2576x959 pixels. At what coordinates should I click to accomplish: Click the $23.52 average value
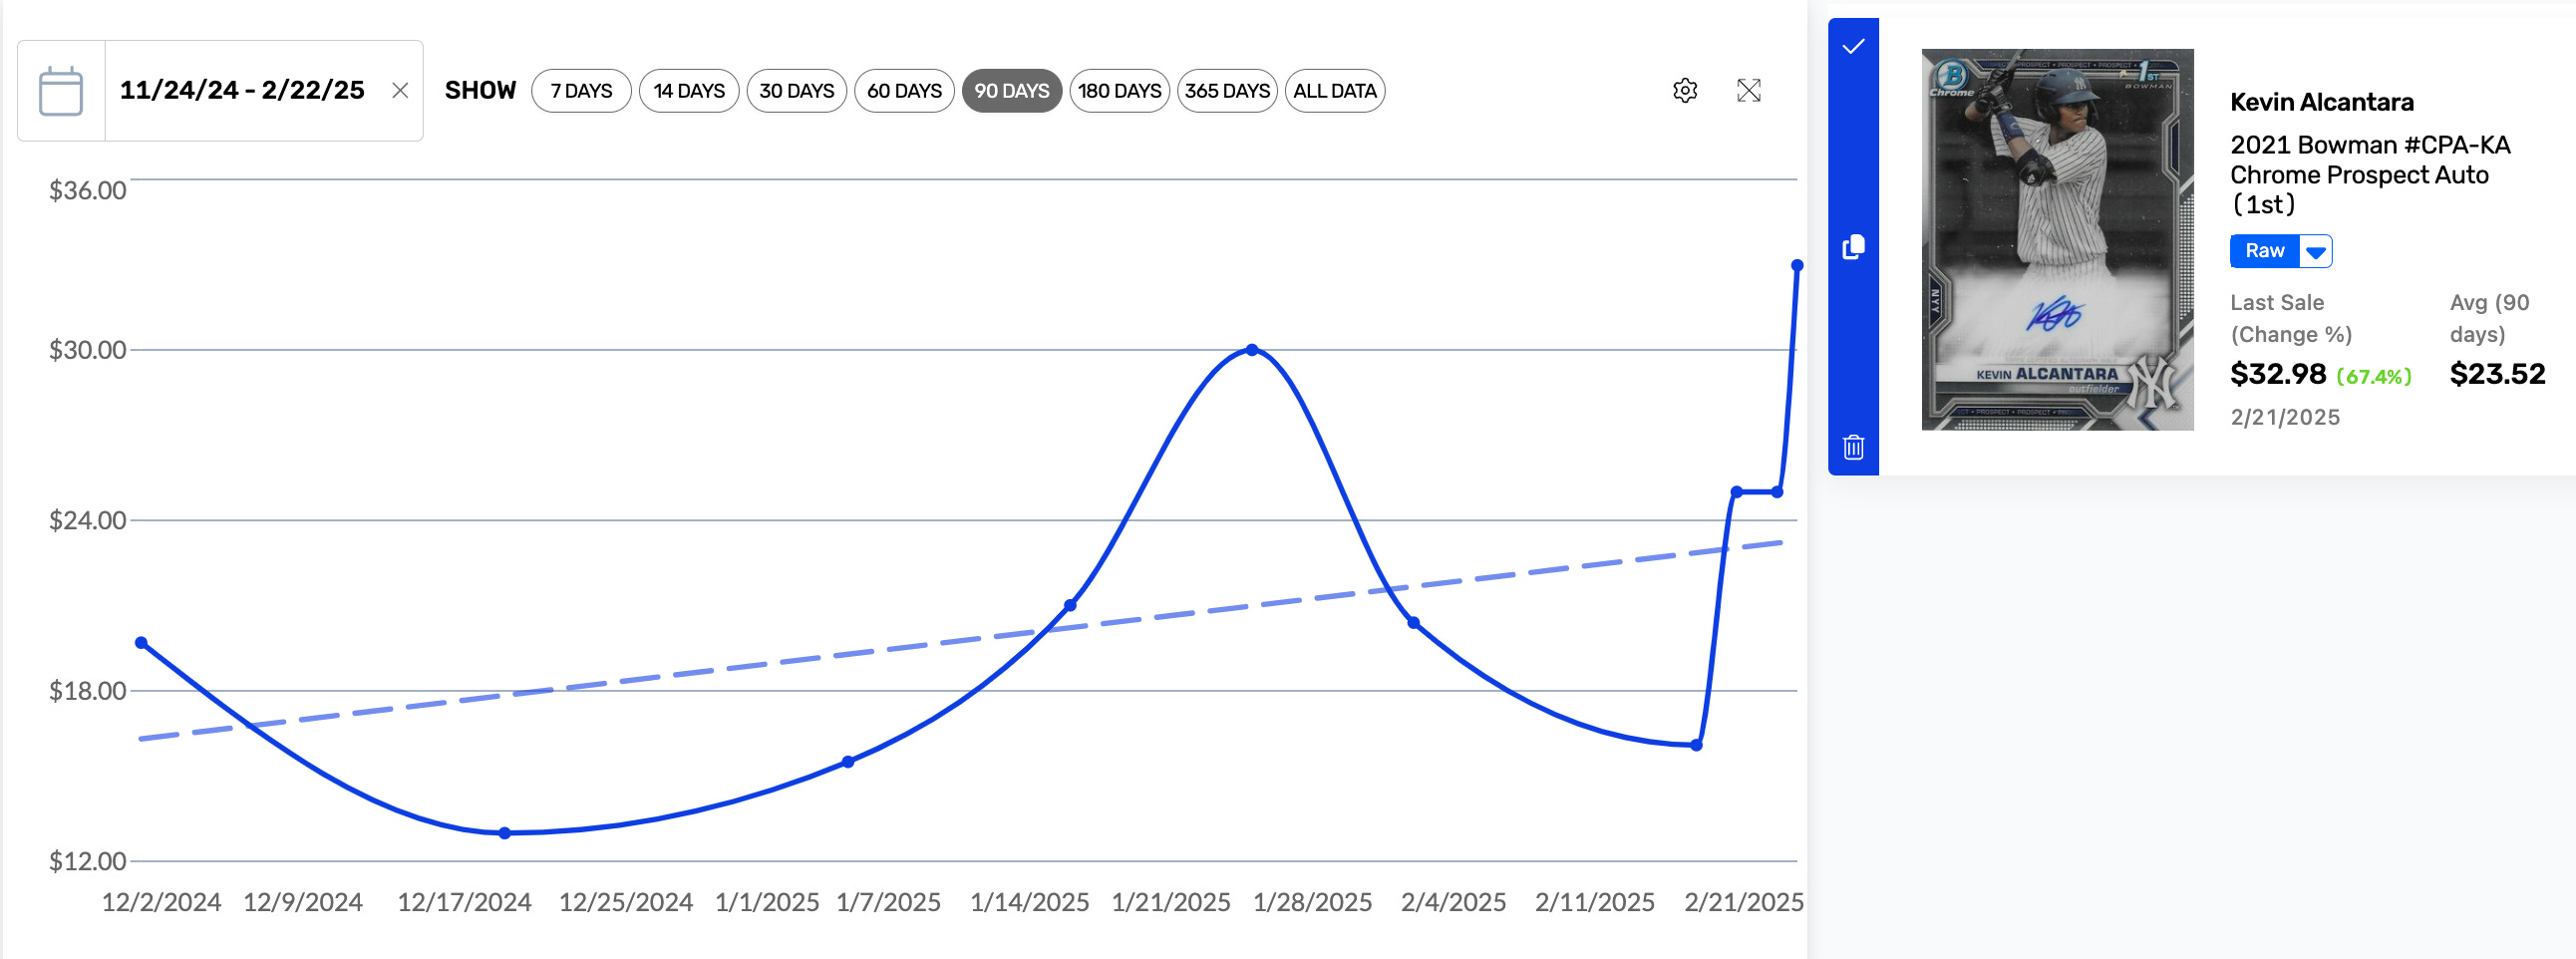2497,374
